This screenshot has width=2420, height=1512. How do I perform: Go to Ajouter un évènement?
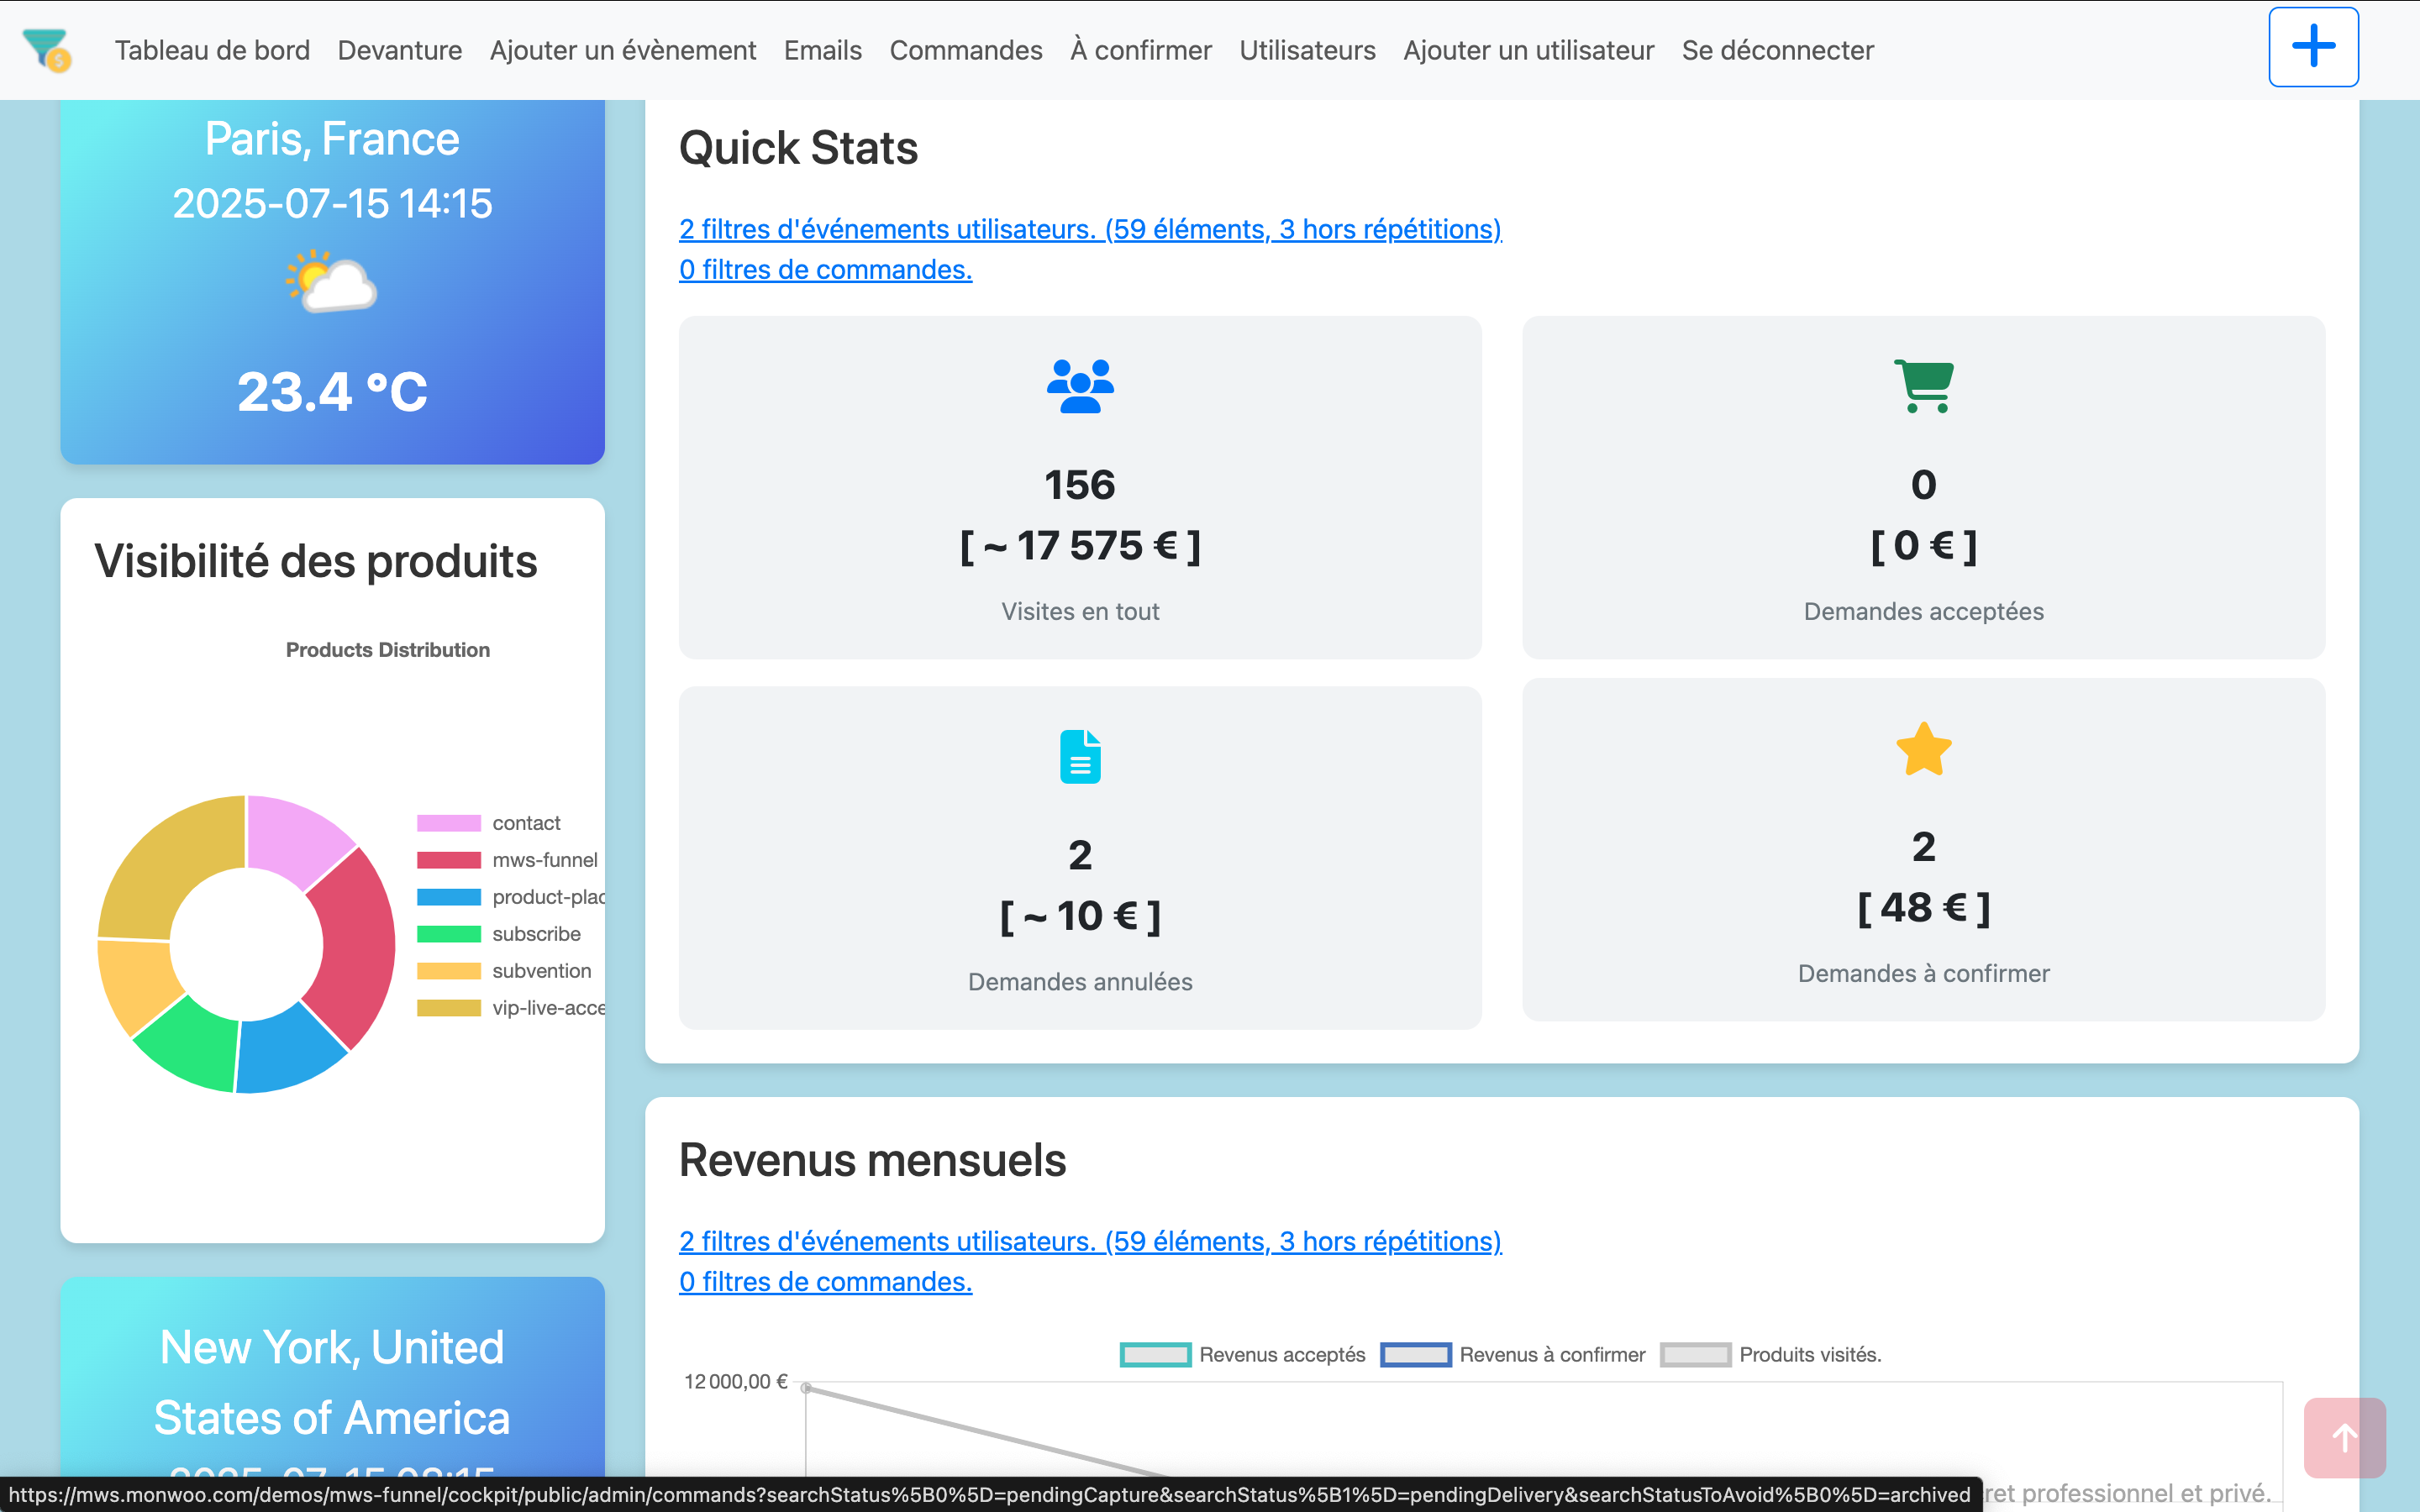coord(622,50)
